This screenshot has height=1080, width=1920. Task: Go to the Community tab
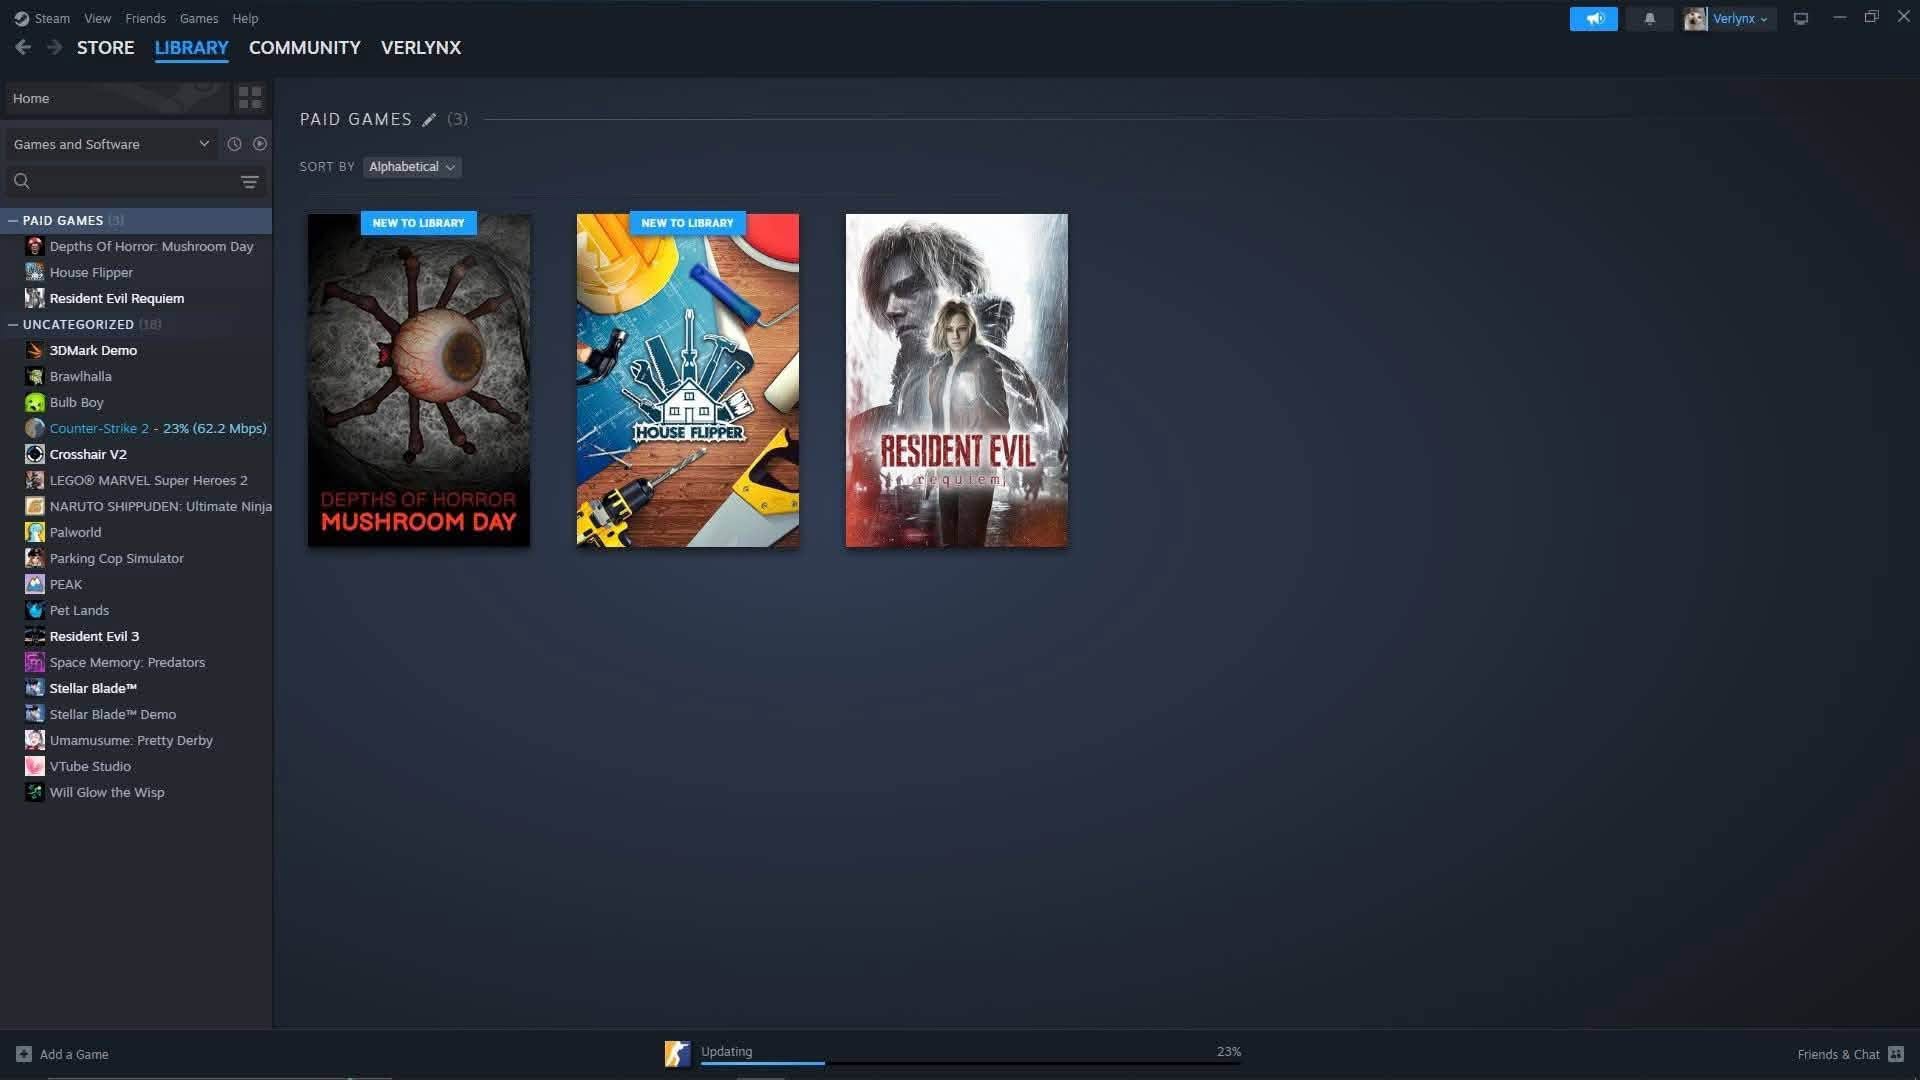tap(304, 47)
